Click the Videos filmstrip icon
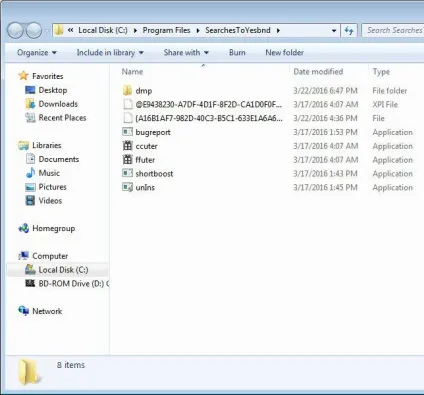Image resolution: width=424 pixels, height=395 pixels. (30, 200)
